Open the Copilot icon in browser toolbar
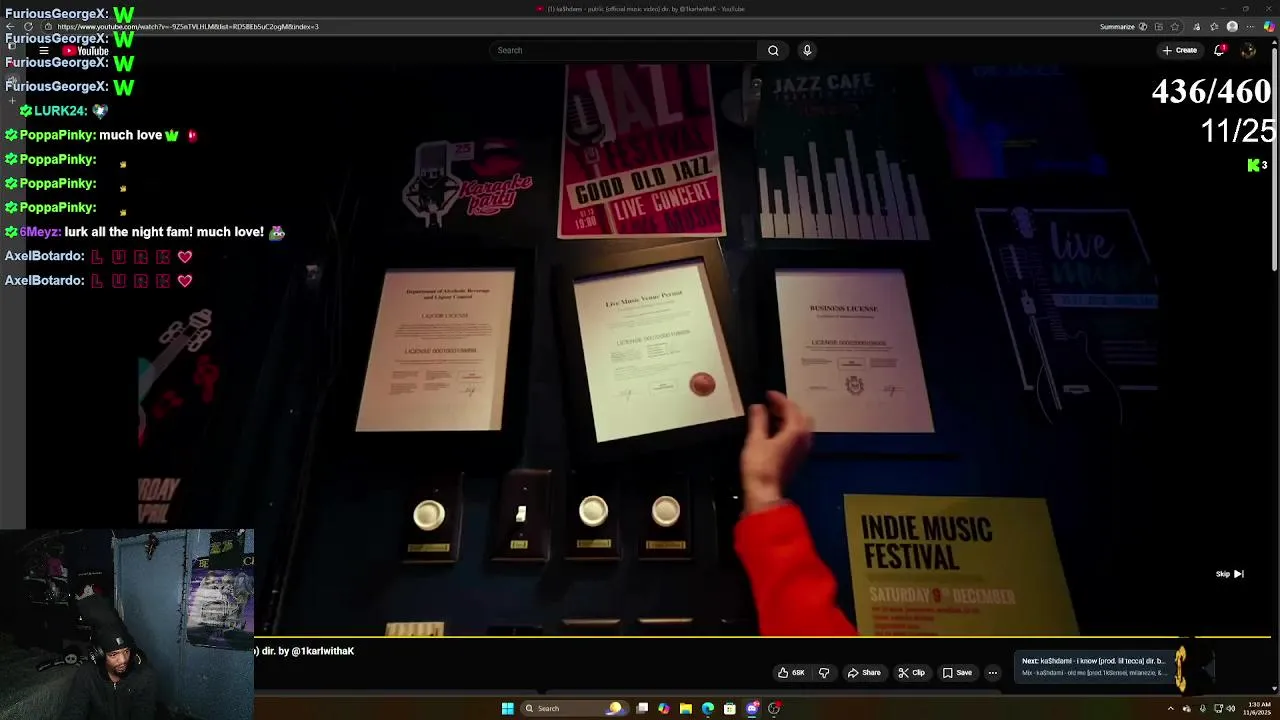Screen dimensions: 1280x720 [1270, 27]
